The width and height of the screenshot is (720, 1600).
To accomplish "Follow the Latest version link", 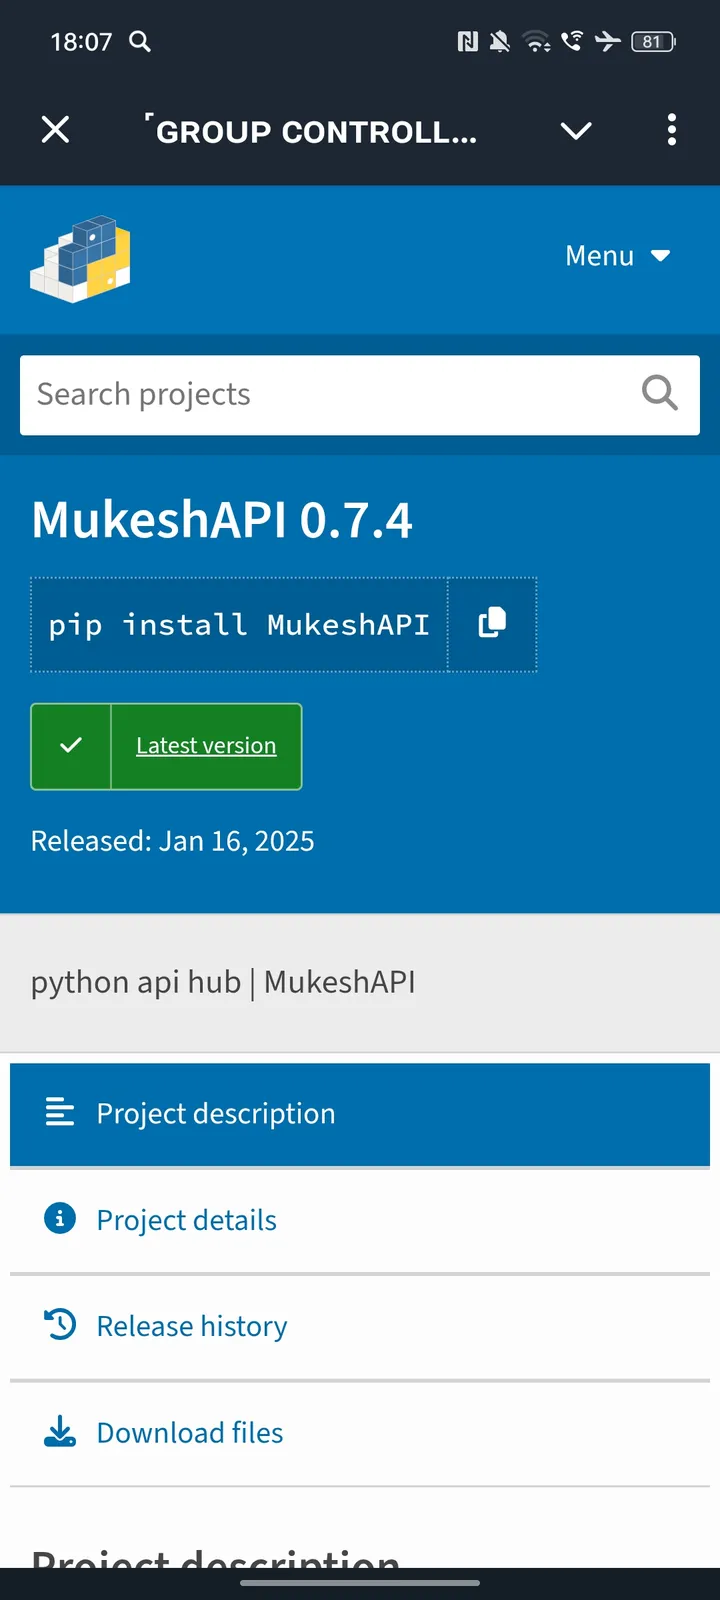I will [206, 746].
